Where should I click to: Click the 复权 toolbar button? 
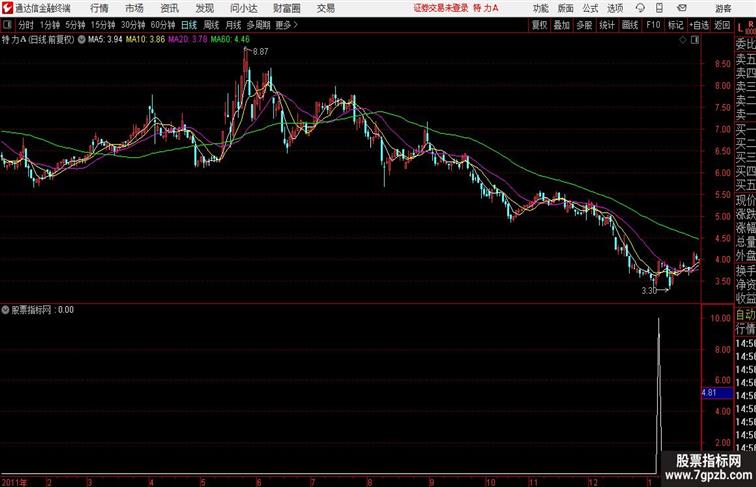pyautogui.click(x=540, y=25)
